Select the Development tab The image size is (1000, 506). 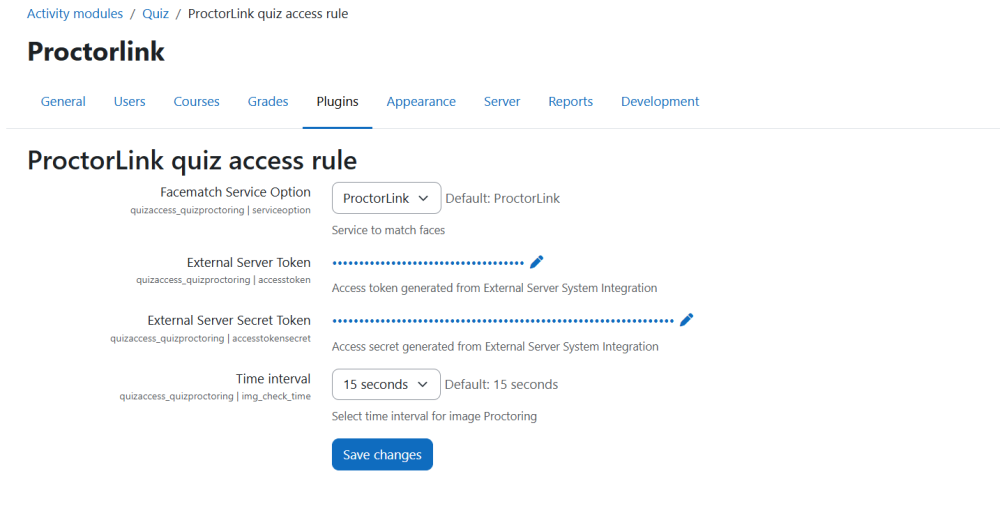pyautogui.click(x=660, y=101)
